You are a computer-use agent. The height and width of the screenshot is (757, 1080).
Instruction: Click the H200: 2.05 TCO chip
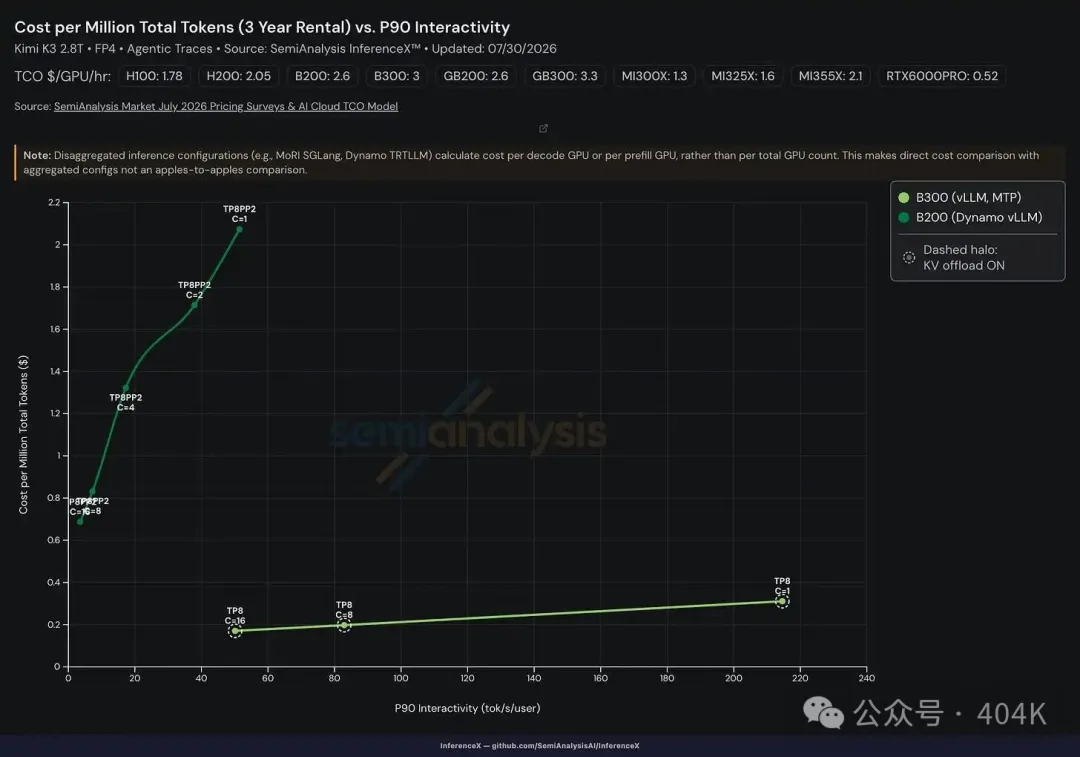pyautogui.click(x=239, y=76)
